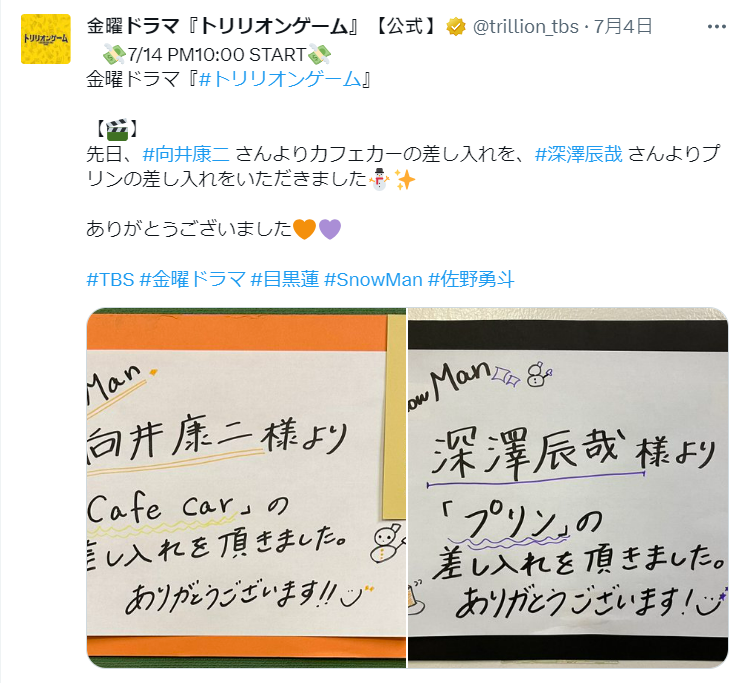Click the orange heart emoji
This screenshot has width=746, height=683.
coord(304,229)
